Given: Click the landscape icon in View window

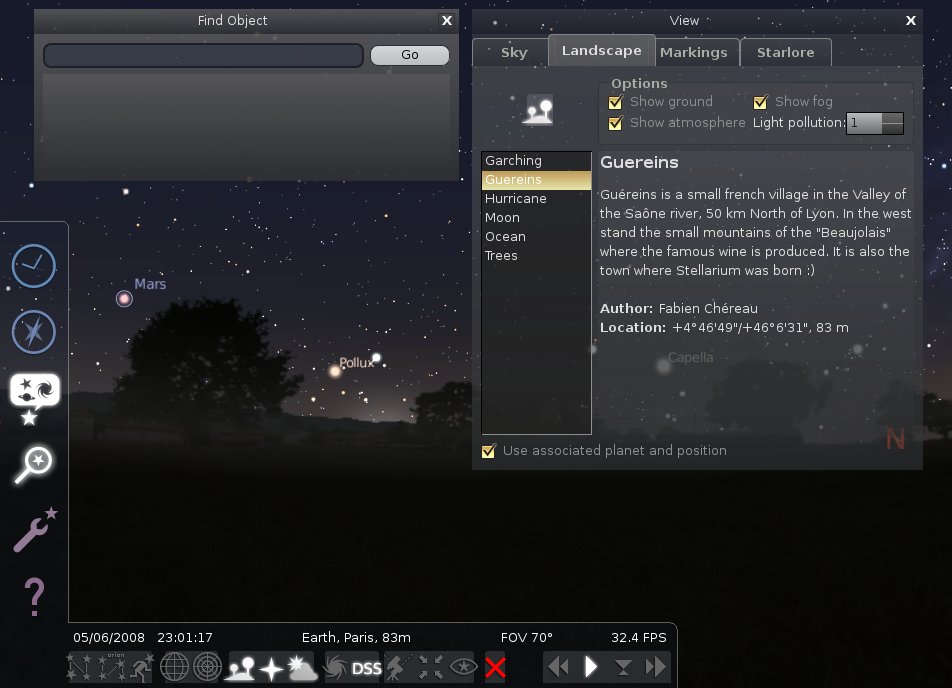Looking at the screenshot, I should [538, 110].
